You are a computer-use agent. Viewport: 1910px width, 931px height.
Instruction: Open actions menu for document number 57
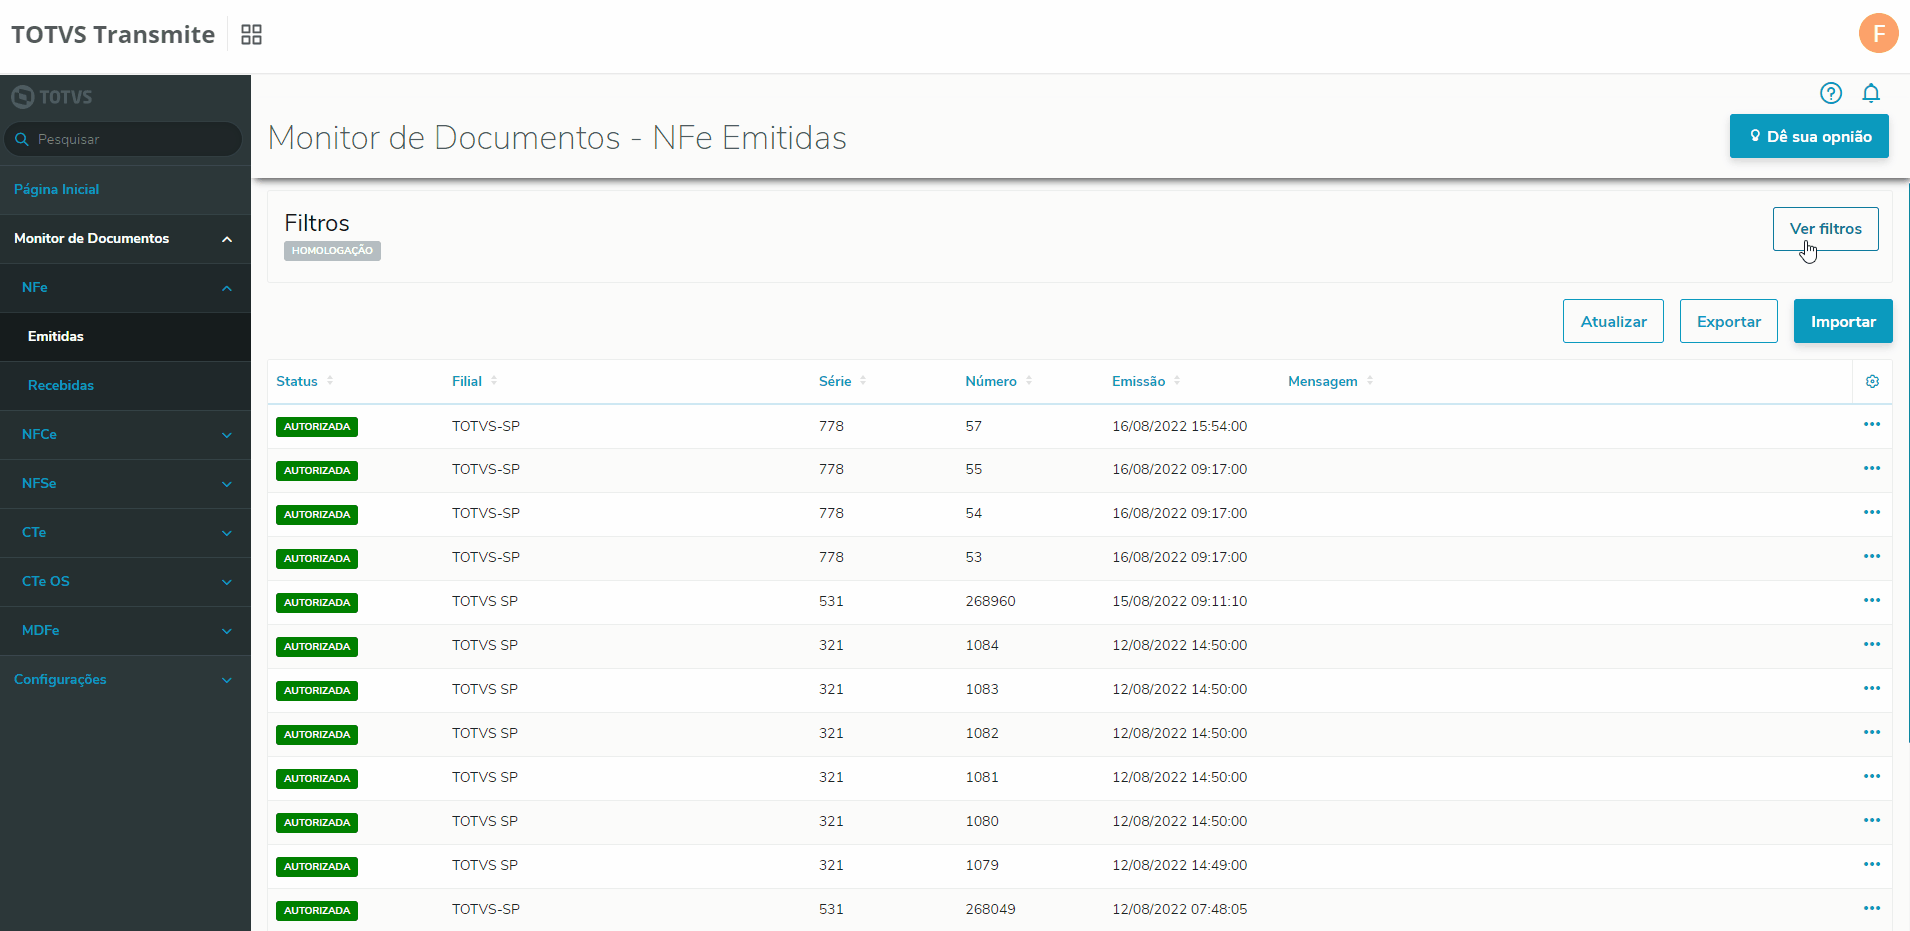coord(1871,425)
